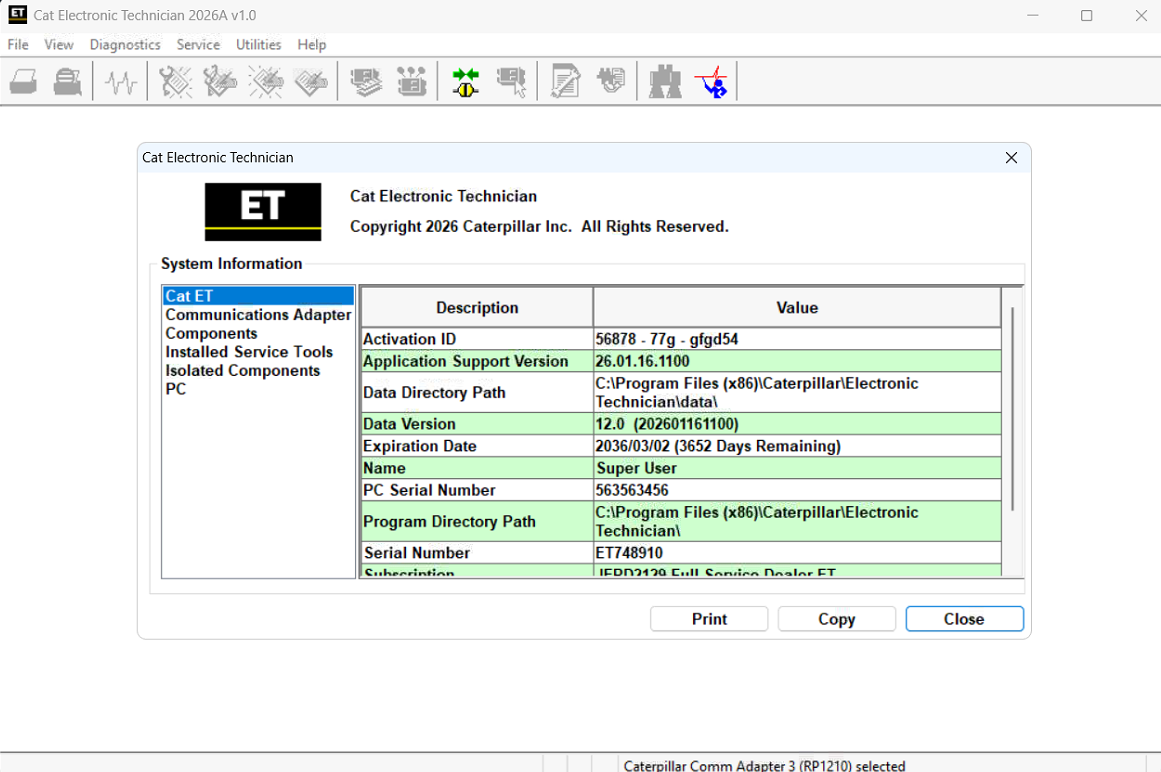Click the green Connect icon
Image resolution: width=1161 pixels, height=772 pixels.
click(464, 81)
